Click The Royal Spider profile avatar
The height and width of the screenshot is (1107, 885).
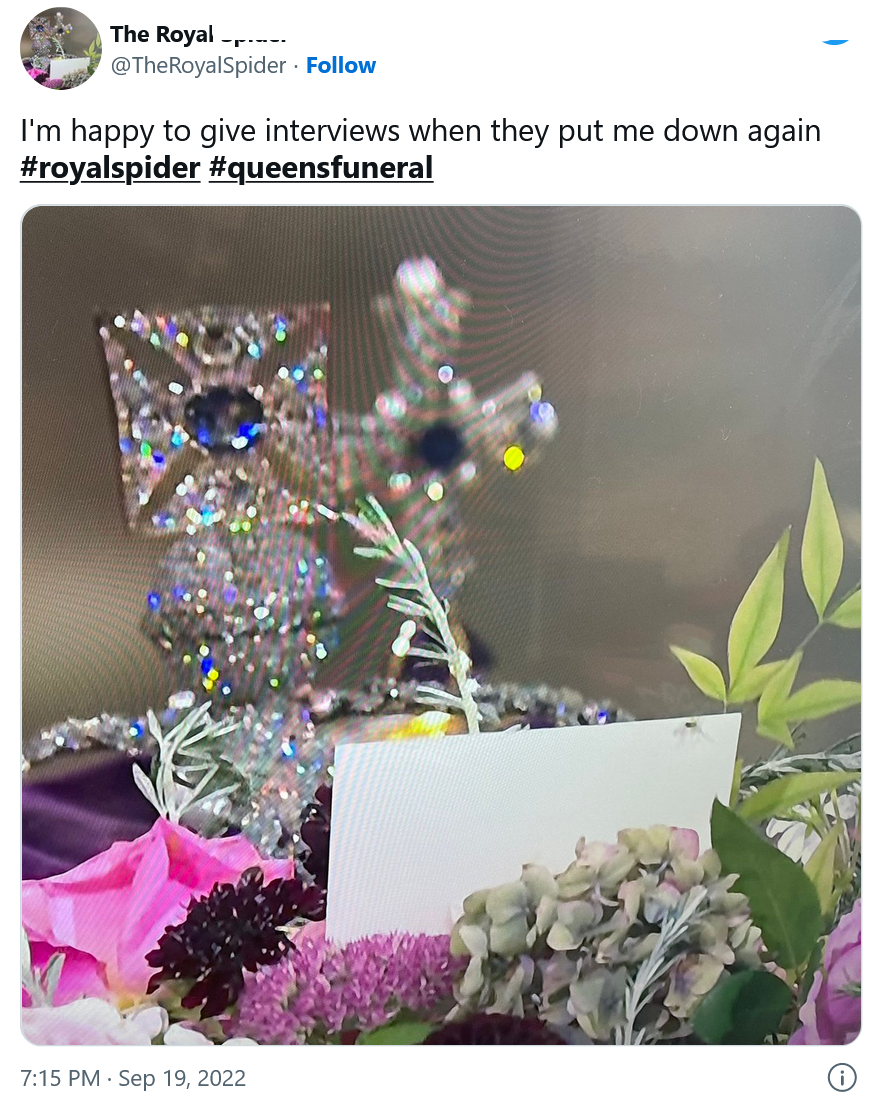[61, 49]
